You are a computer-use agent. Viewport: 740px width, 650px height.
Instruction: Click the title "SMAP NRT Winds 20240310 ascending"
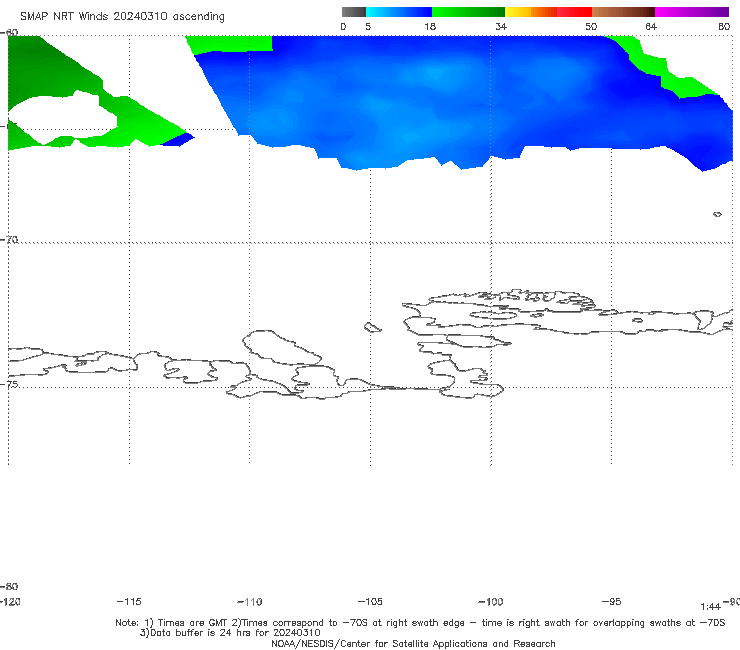tap(122, 16)
